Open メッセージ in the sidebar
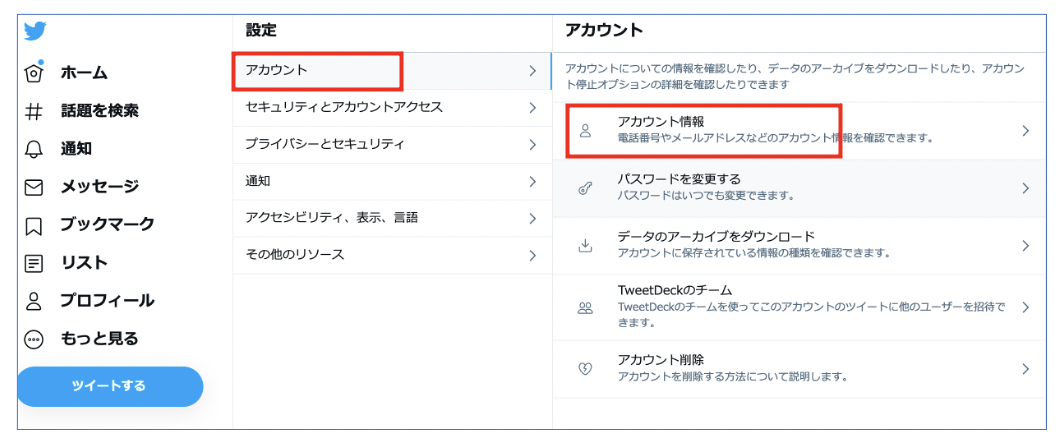 100,186
